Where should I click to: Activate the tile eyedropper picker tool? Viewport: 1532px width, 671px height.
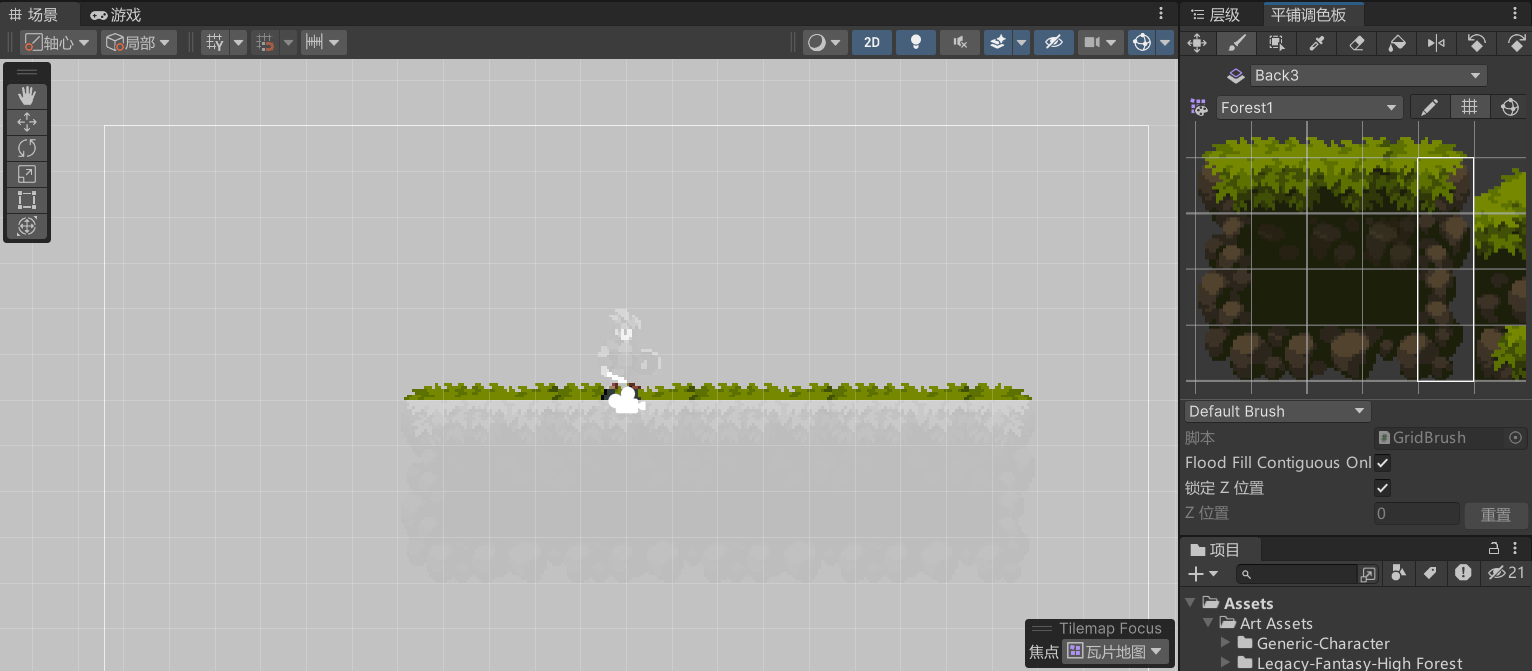[x=1316, y=43]
